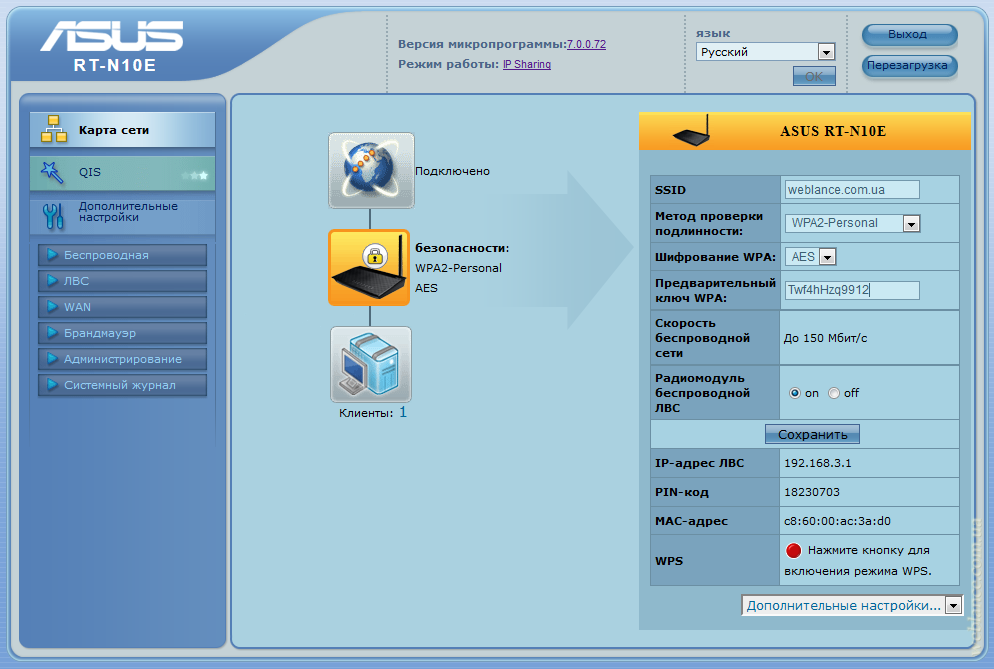Screen dimensions: 994x669
Task: Open the network map tree icon
Action: point(54,129)
